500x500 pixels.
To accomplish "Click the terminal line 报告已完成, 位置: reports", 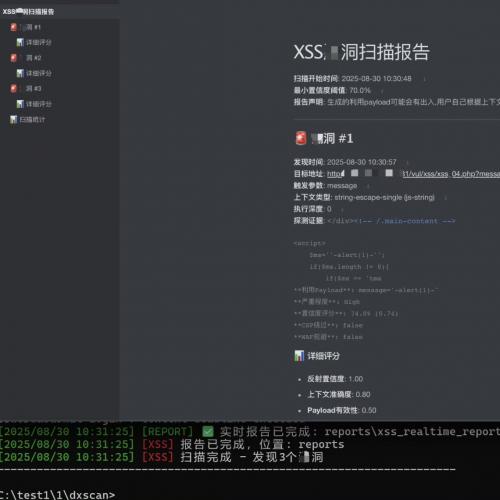I will [x=172, y=444].
